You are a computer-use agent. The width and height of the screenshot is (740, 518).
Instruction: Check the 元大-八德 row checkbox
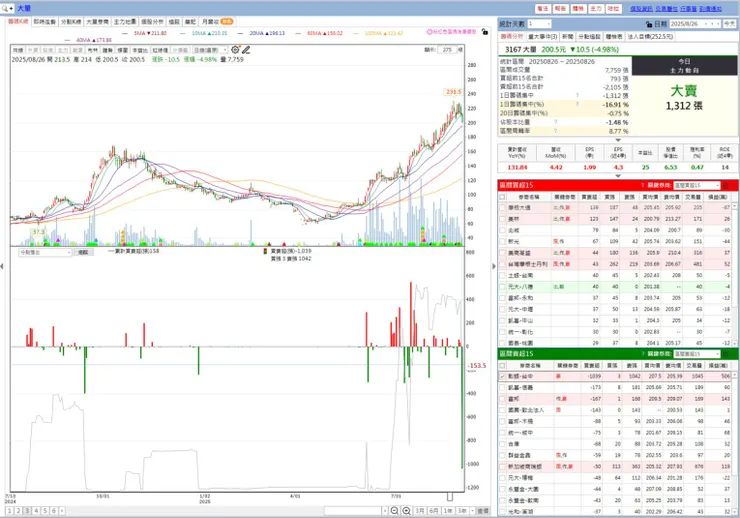[503, 287]
